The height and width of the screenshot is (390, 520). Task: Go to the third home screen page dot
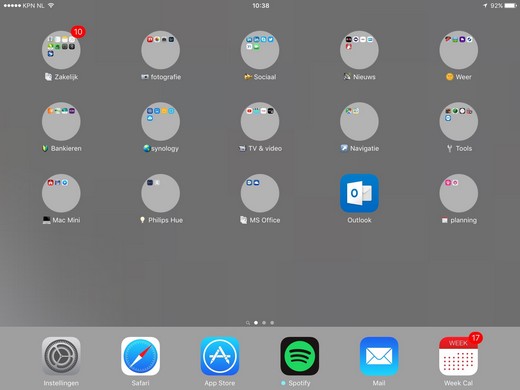272,323
